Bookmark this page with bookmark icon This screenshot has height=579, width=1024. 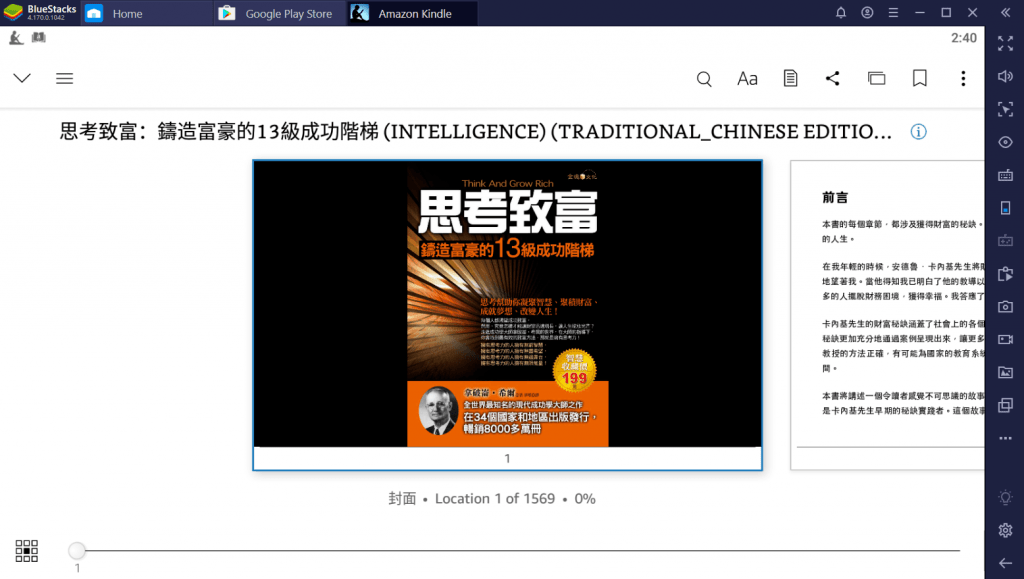920,79
